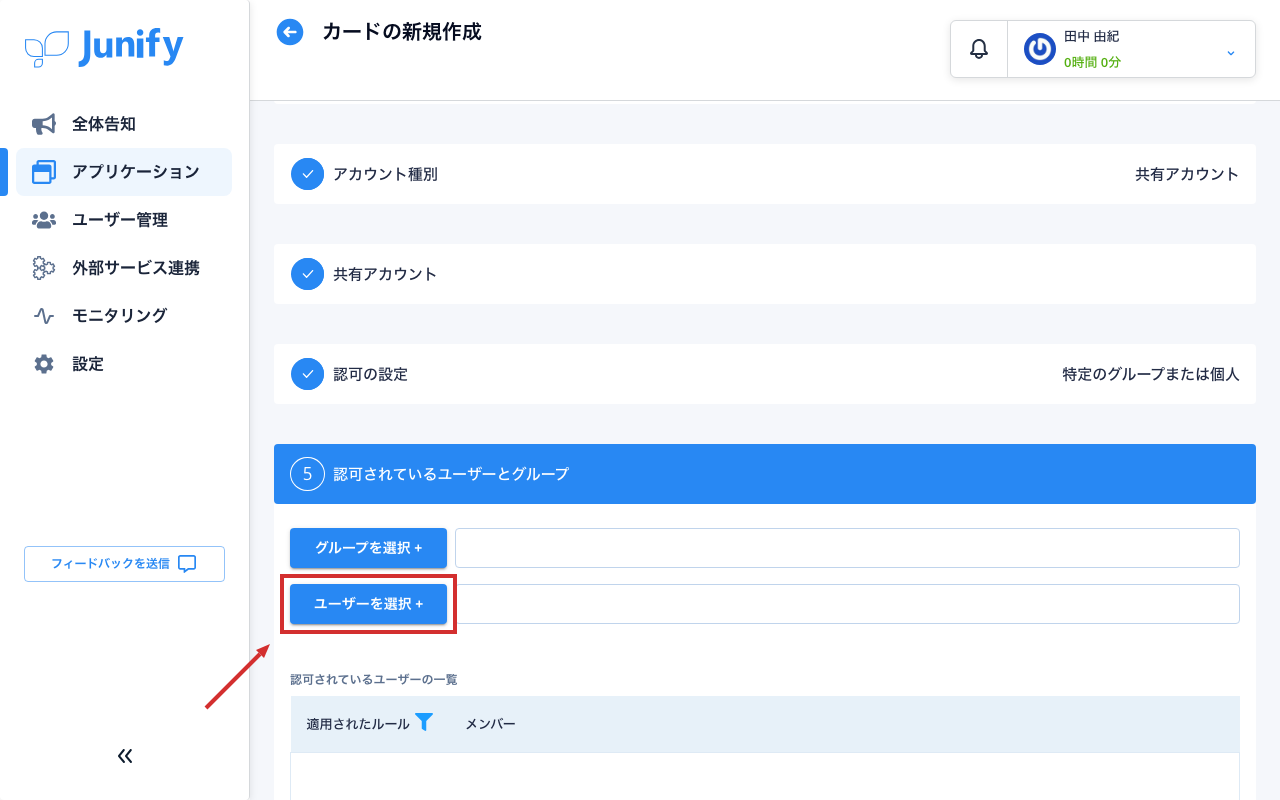This screenshot has height=800, width=1280.
Task: Go to ユーザー管理 section
Action: 124,220
